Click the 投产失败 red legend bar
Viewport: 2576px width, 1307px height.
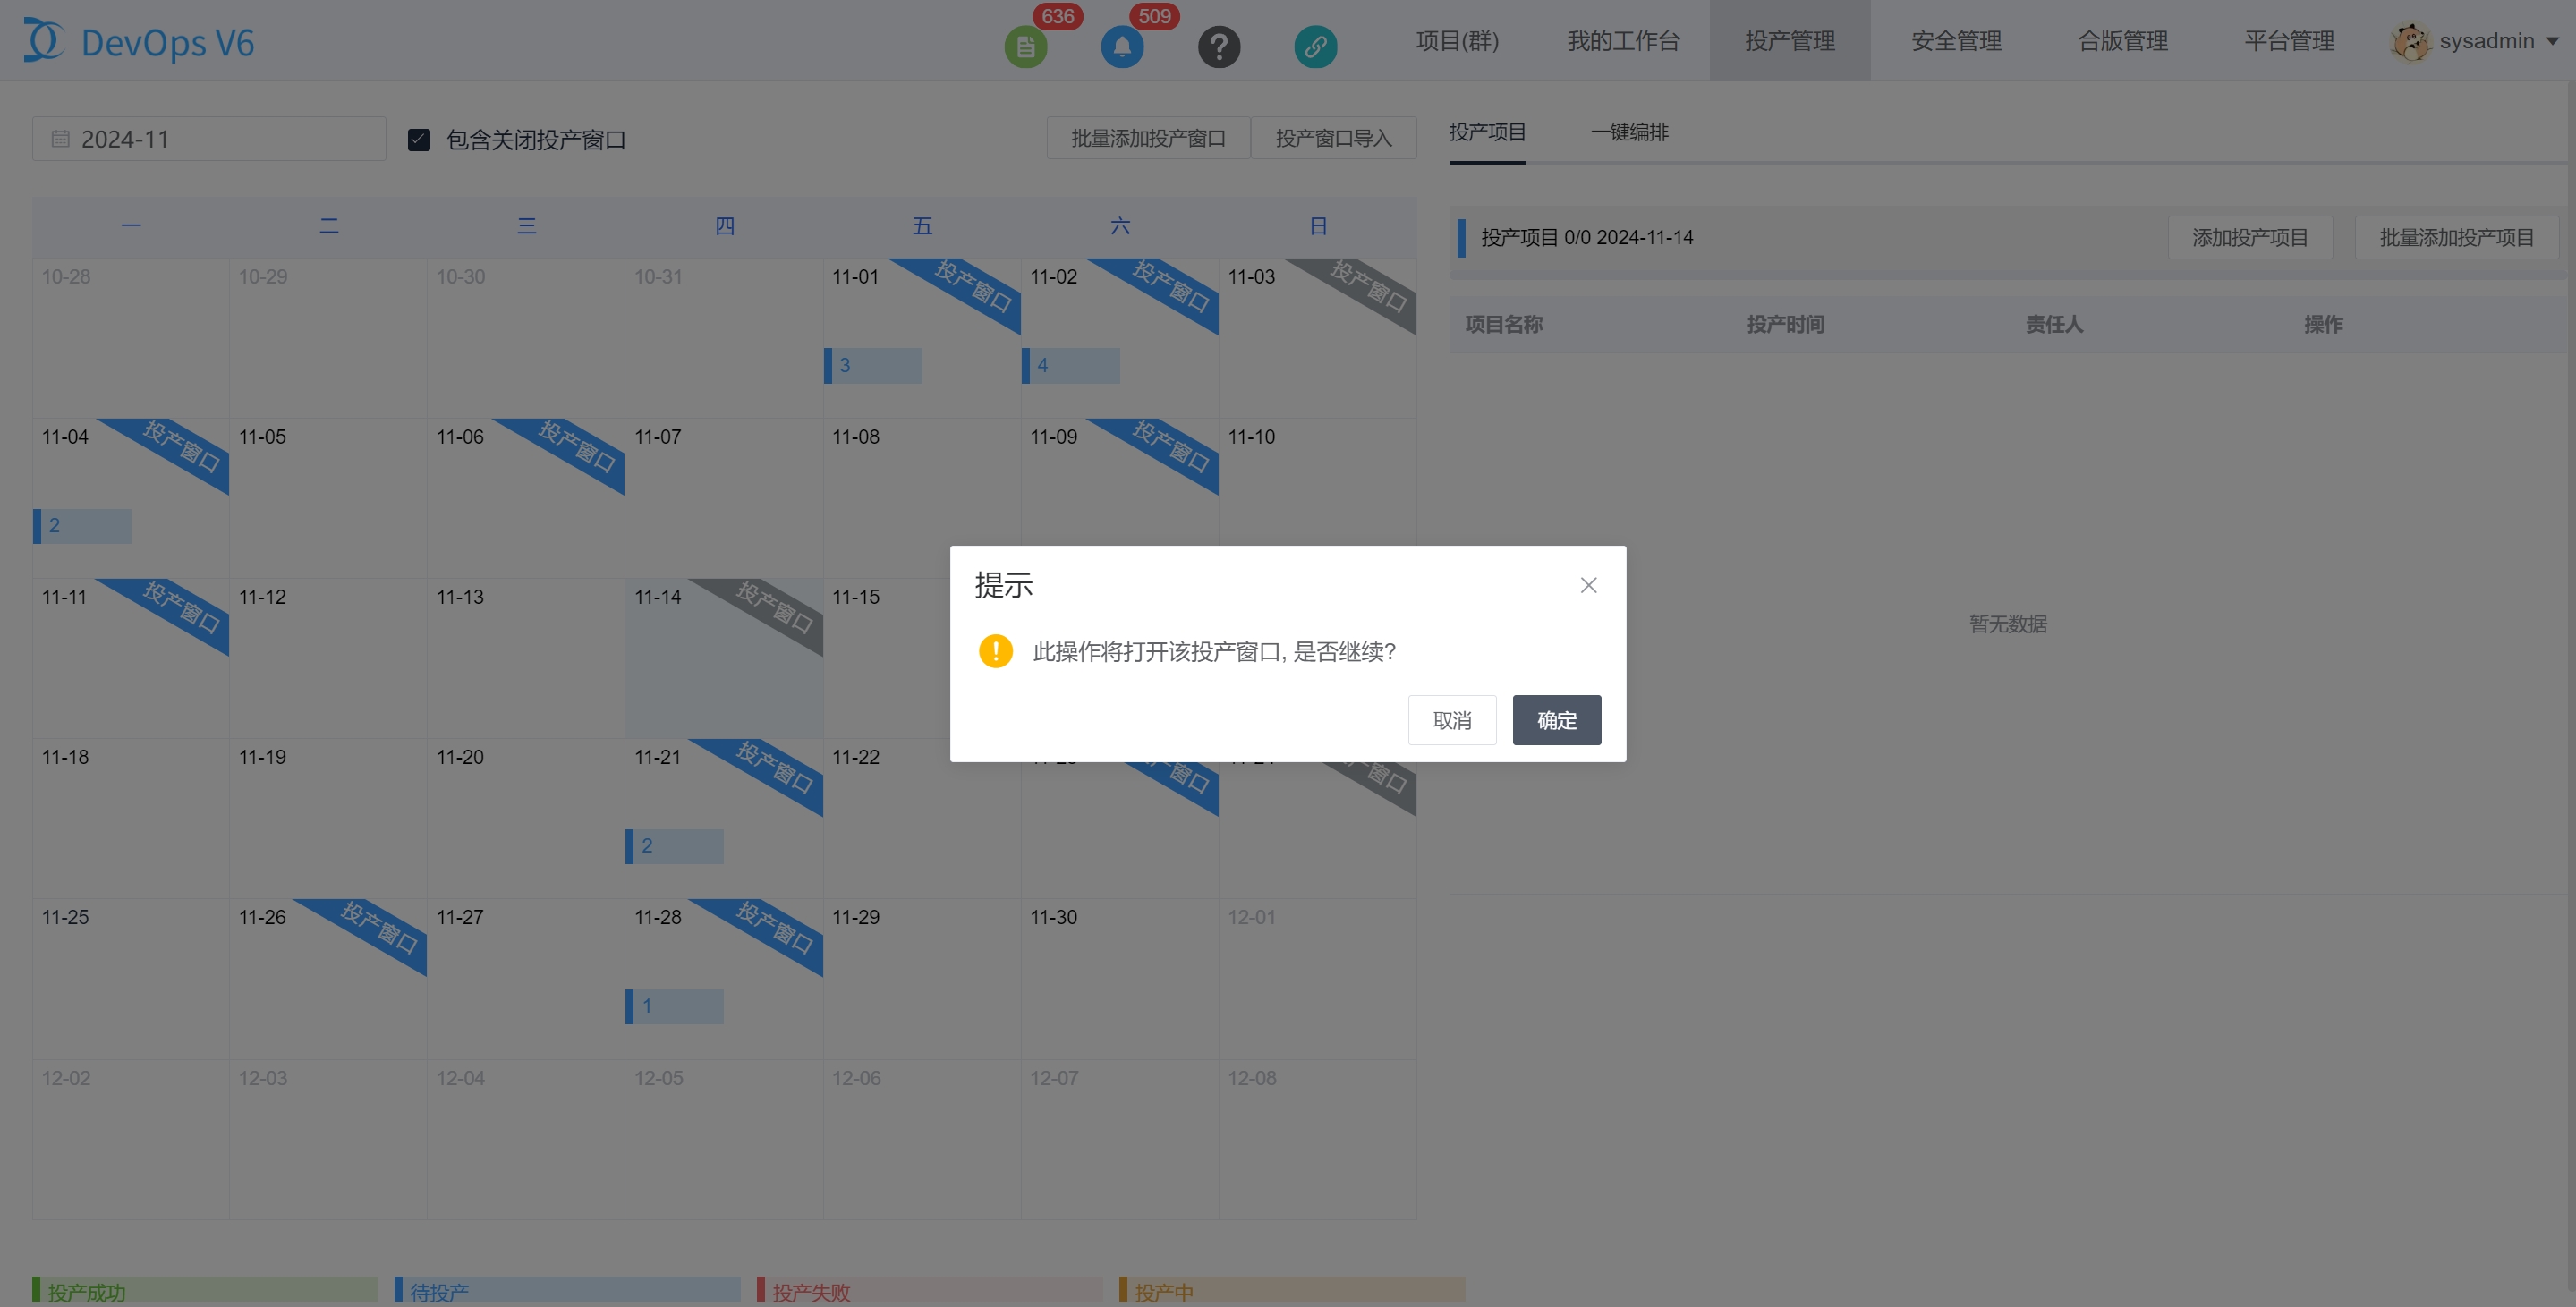929,1290
